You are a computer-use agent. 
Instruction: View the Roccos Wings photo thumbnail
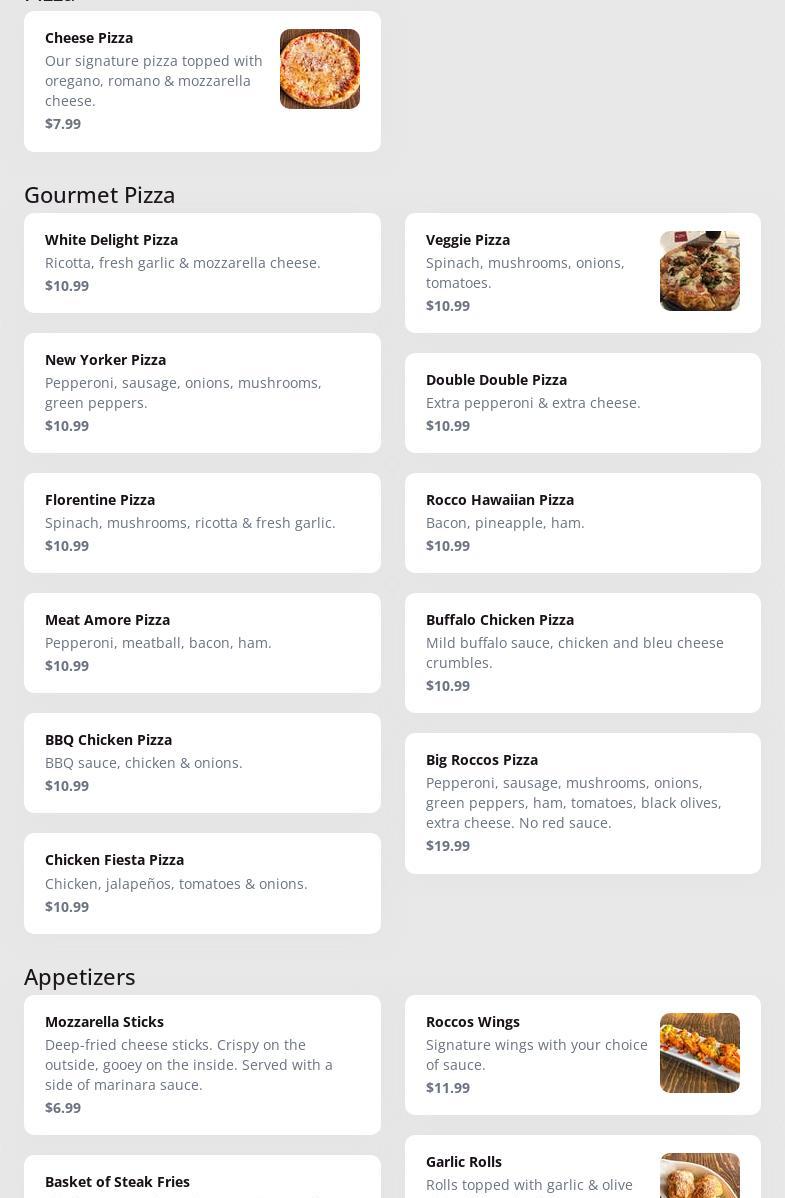pyautogui.click(x=699, y=1053)
